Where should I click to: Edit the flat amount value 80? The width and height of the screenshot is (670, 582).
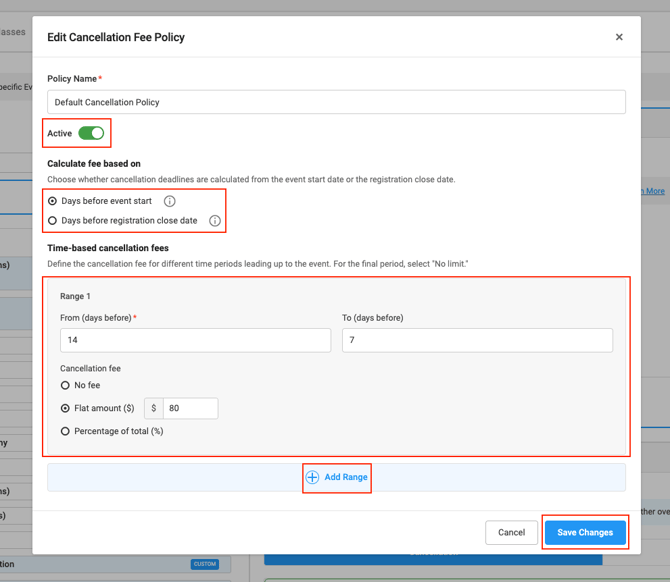click(x=191, y=409)
